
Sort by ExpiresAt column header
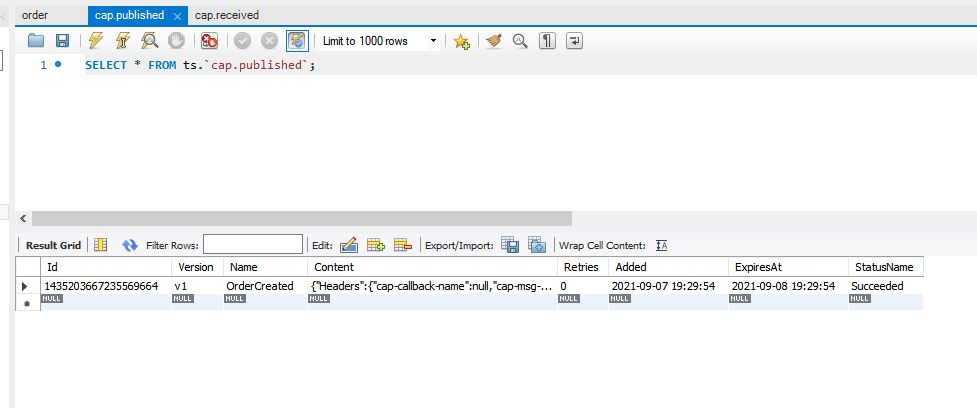(788, 267)
